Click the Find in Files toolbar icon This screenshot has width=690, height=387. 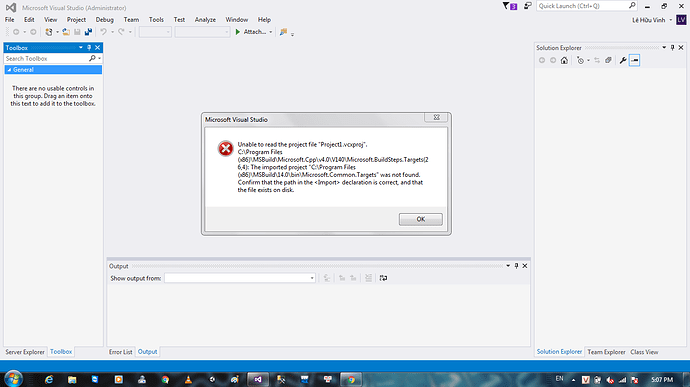[x=283, y=32]
